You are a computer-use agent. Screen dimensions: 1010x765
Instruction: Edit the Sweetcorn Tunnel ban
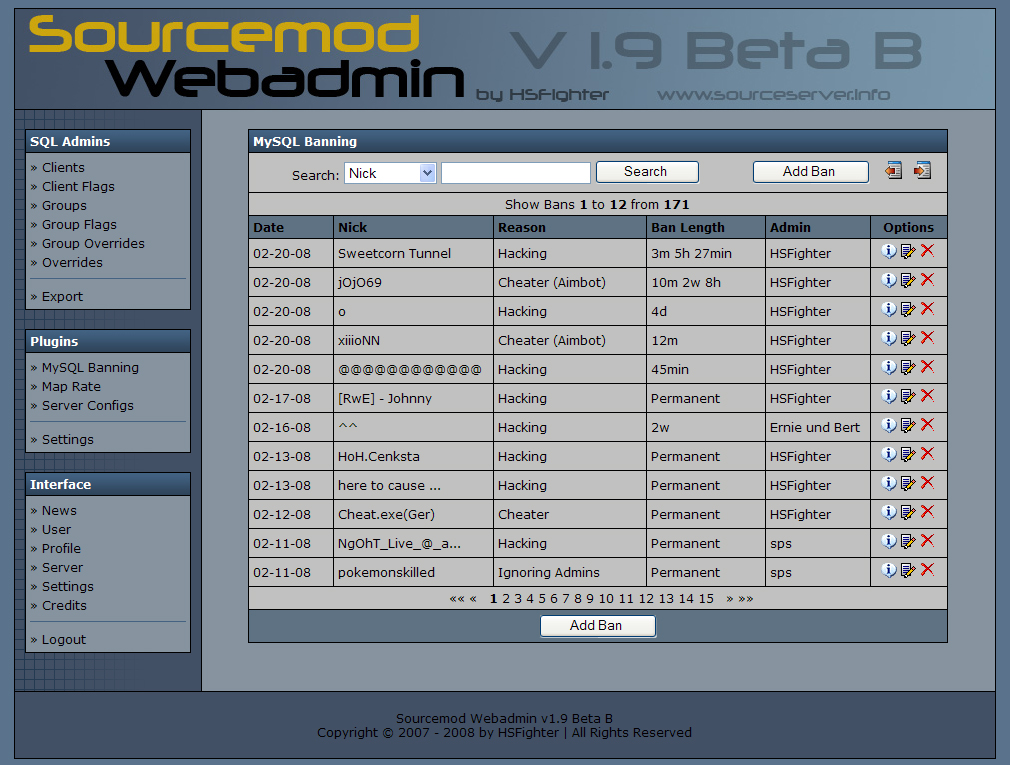point(908,251)
